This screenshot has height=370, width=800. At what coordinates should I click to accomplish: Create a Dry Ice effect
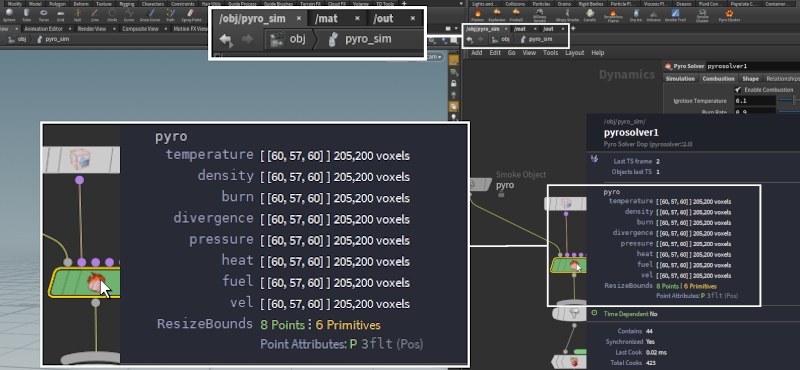click(636, 15)
